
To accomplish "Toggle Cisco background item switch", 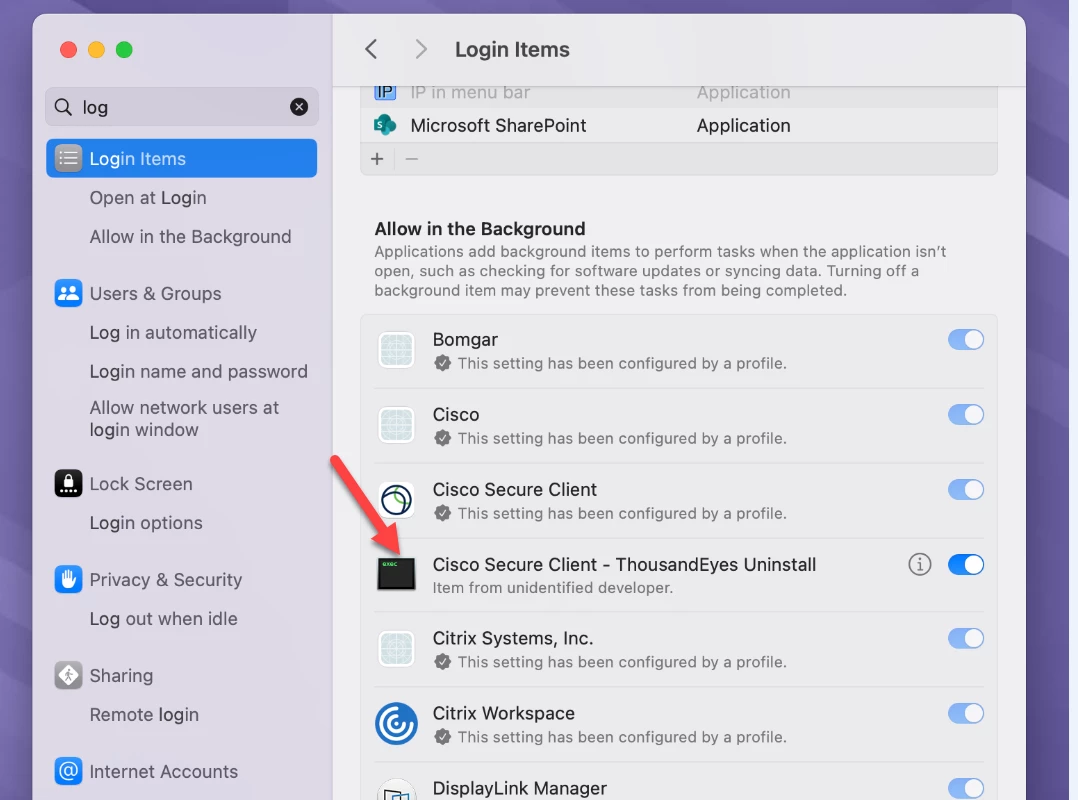I will [965, 414].
